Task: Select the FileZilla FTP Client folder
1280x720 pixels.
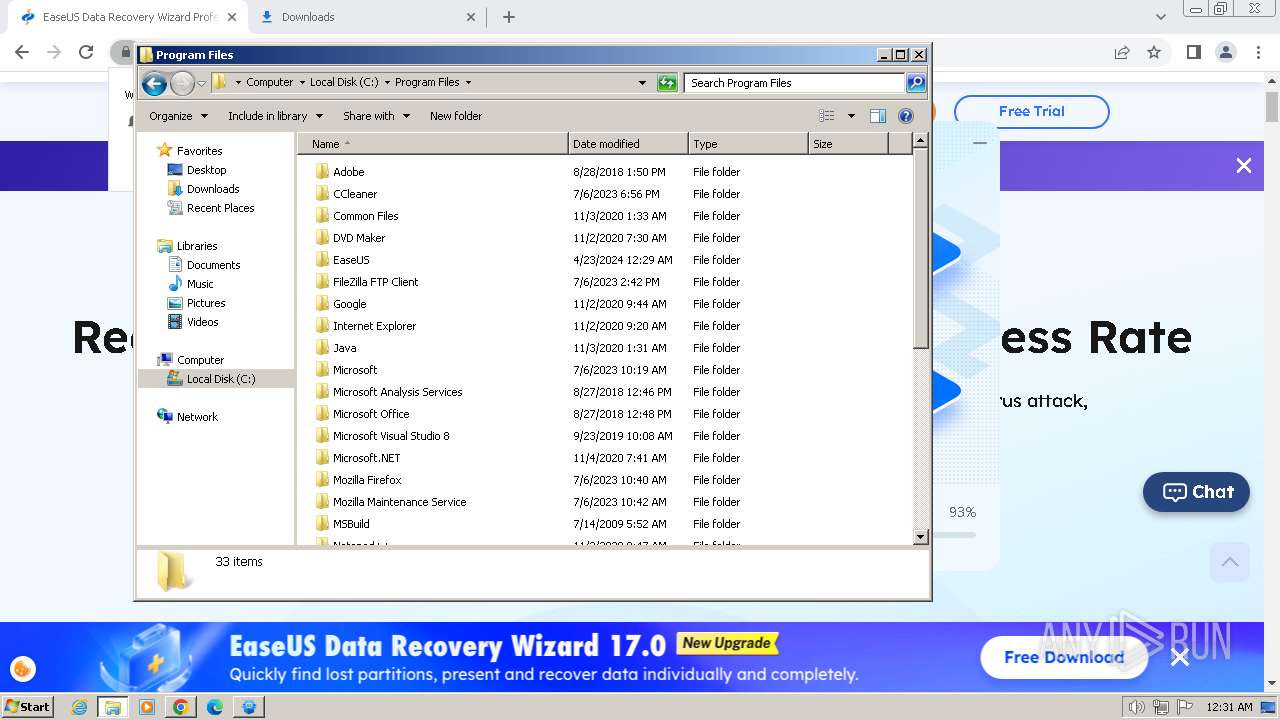Action: point(375,282)
